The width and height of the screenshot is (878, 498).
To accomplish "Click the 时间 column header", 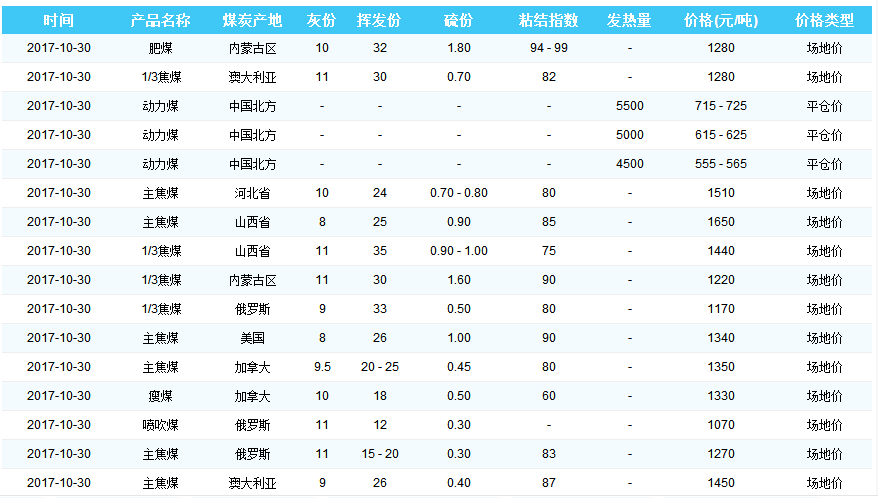I will tap(59, 20).
